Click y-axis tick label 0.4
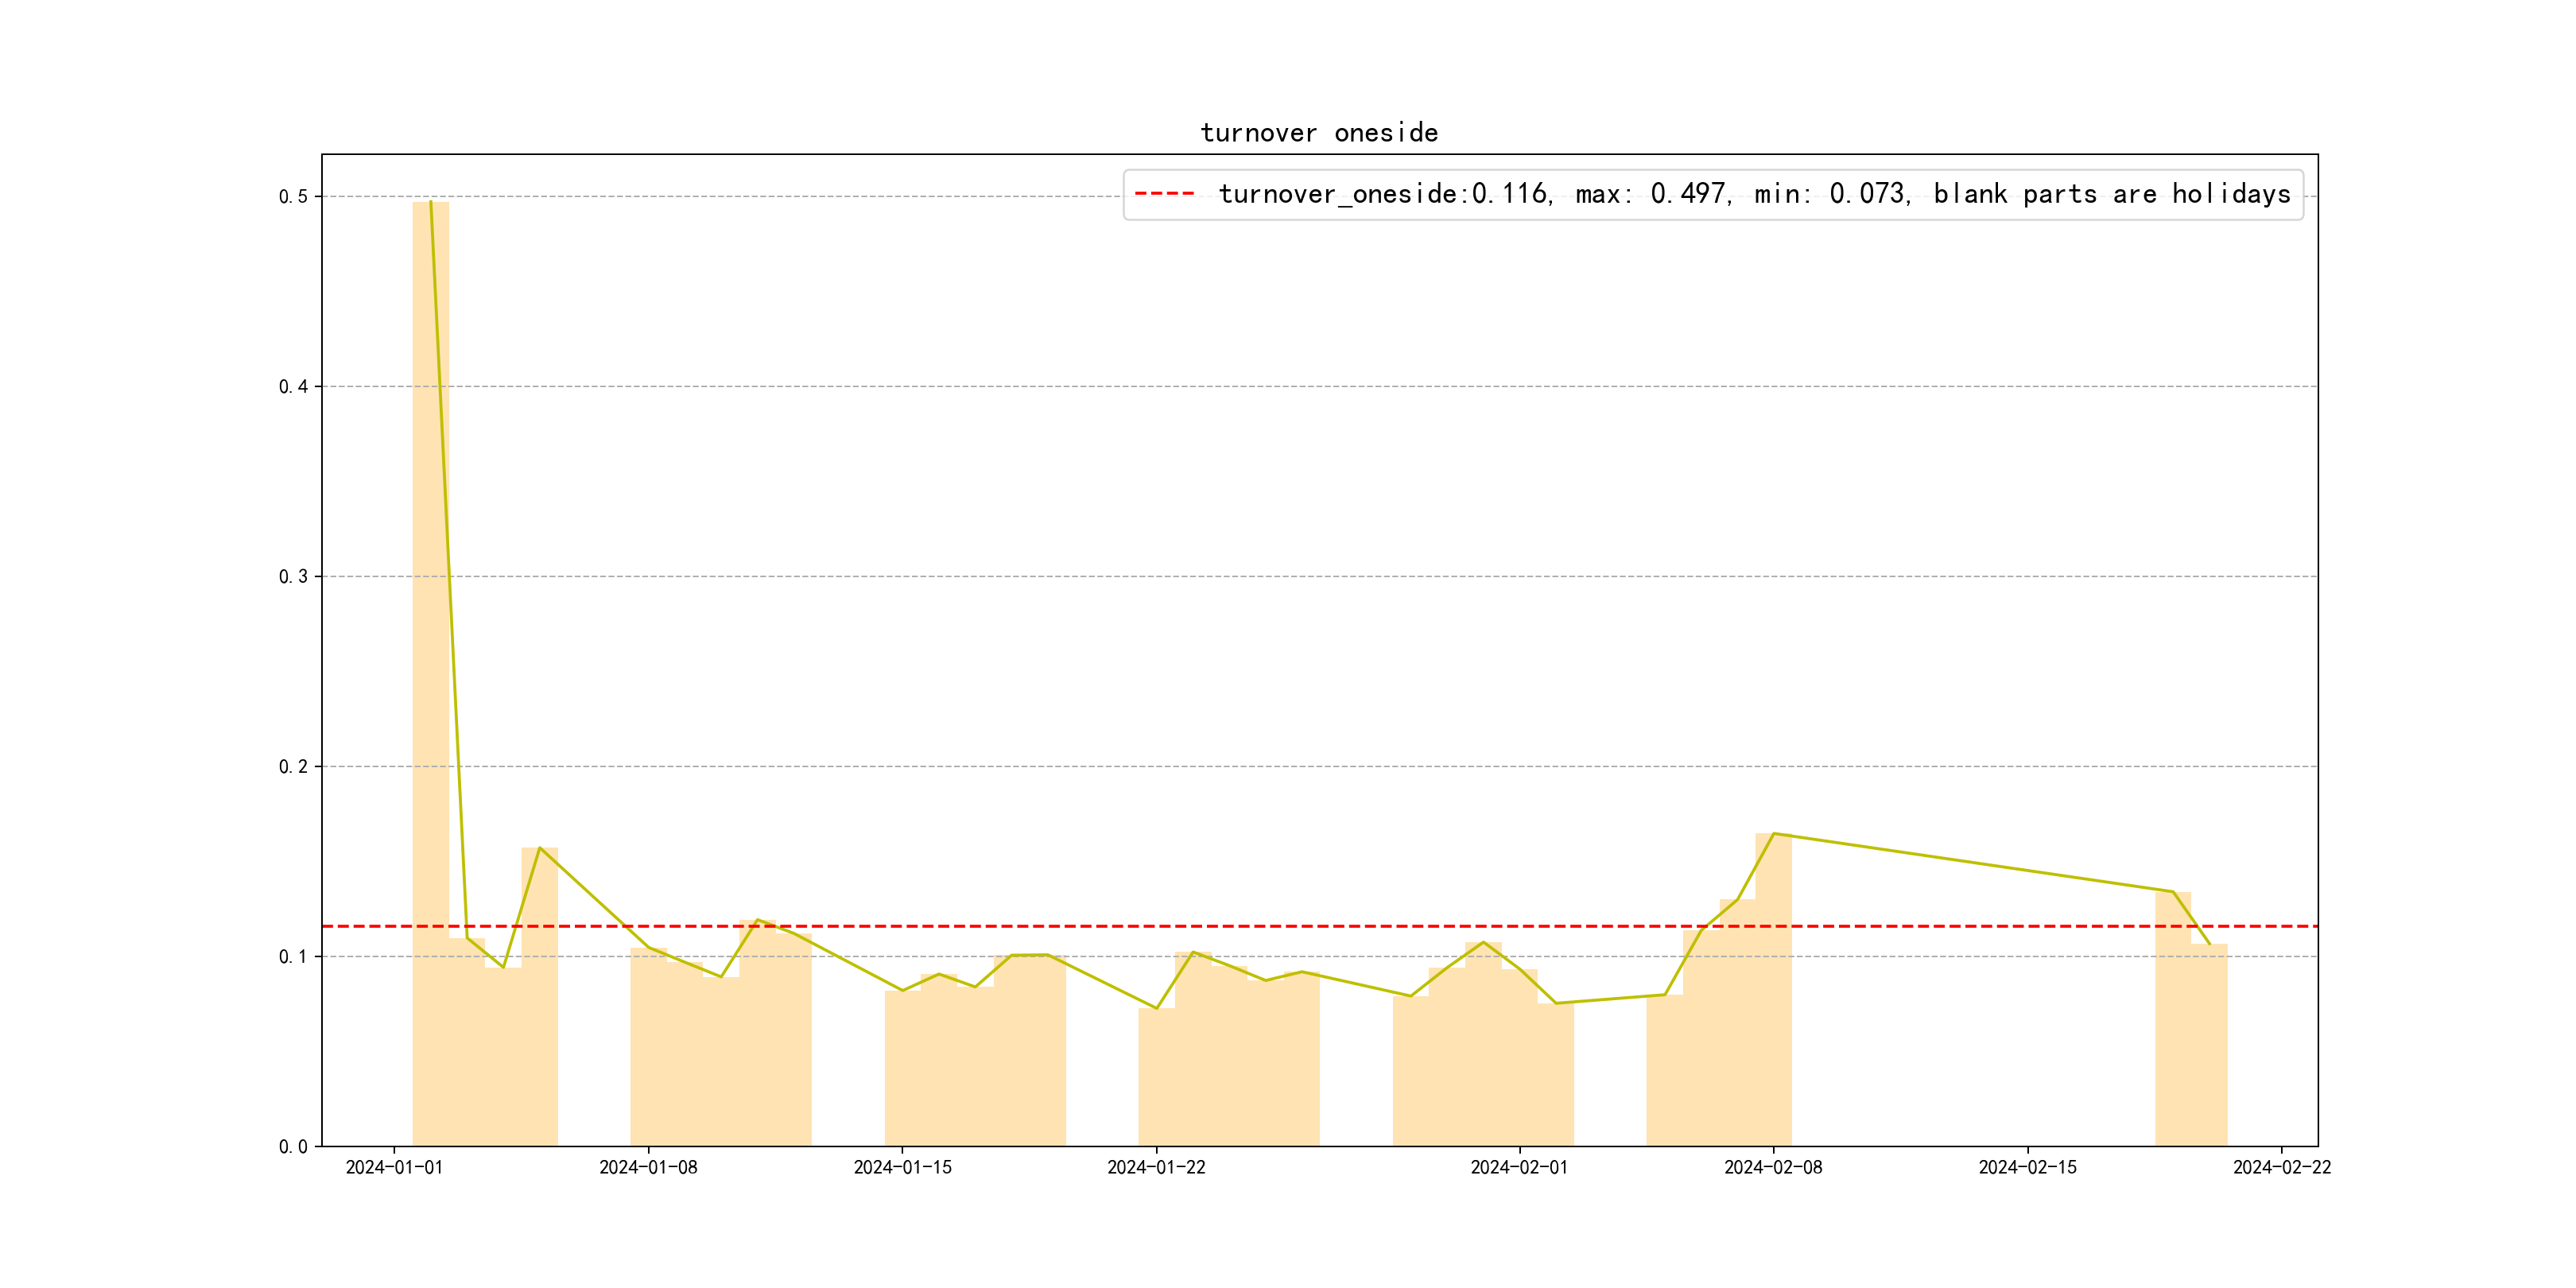Screen dimensions: 2576x1288 coord(293,387)
